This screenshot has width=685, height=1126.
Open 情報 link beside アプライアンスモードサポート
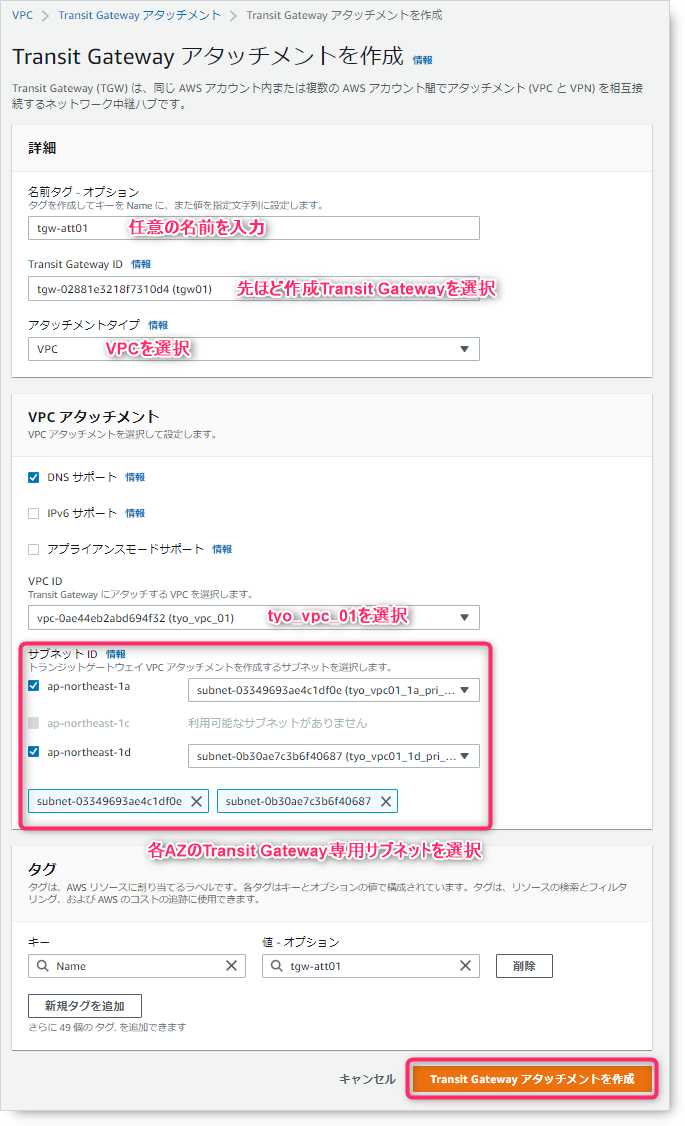click(x=222, y=549)
